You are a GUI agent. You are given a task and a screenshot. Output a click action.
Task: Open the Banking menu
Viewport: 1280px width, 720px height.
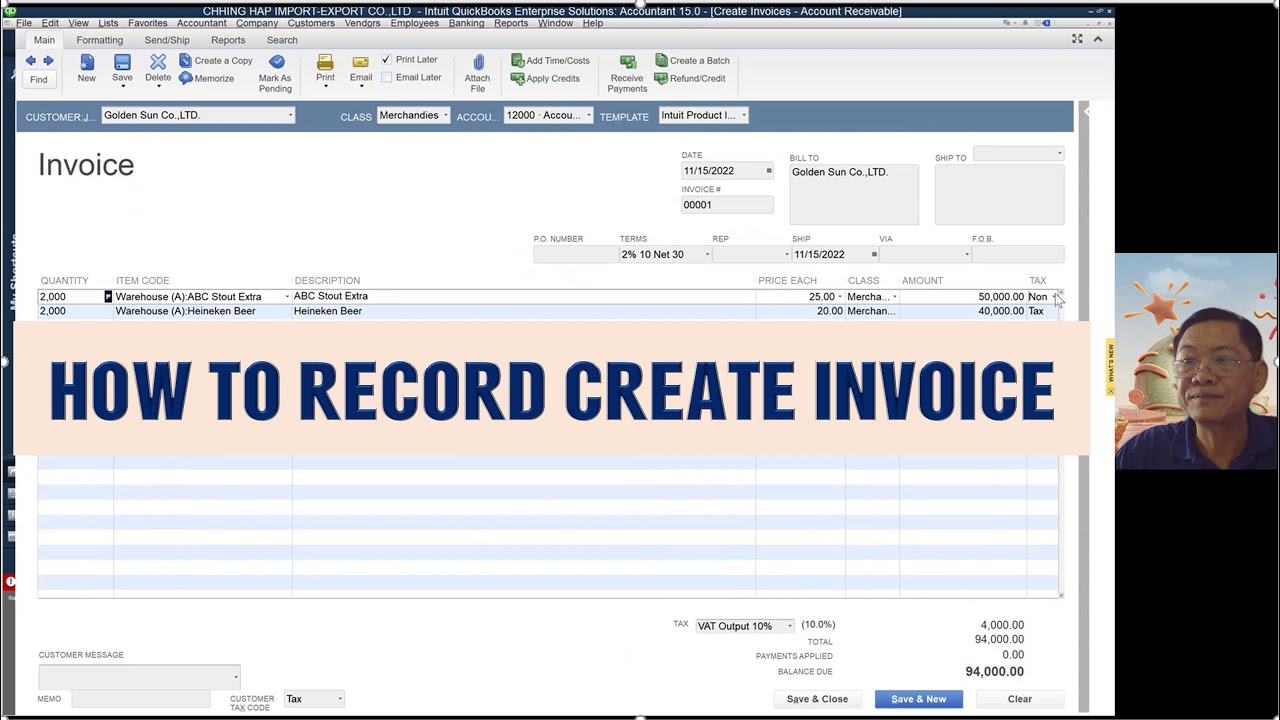coord(466,23)
